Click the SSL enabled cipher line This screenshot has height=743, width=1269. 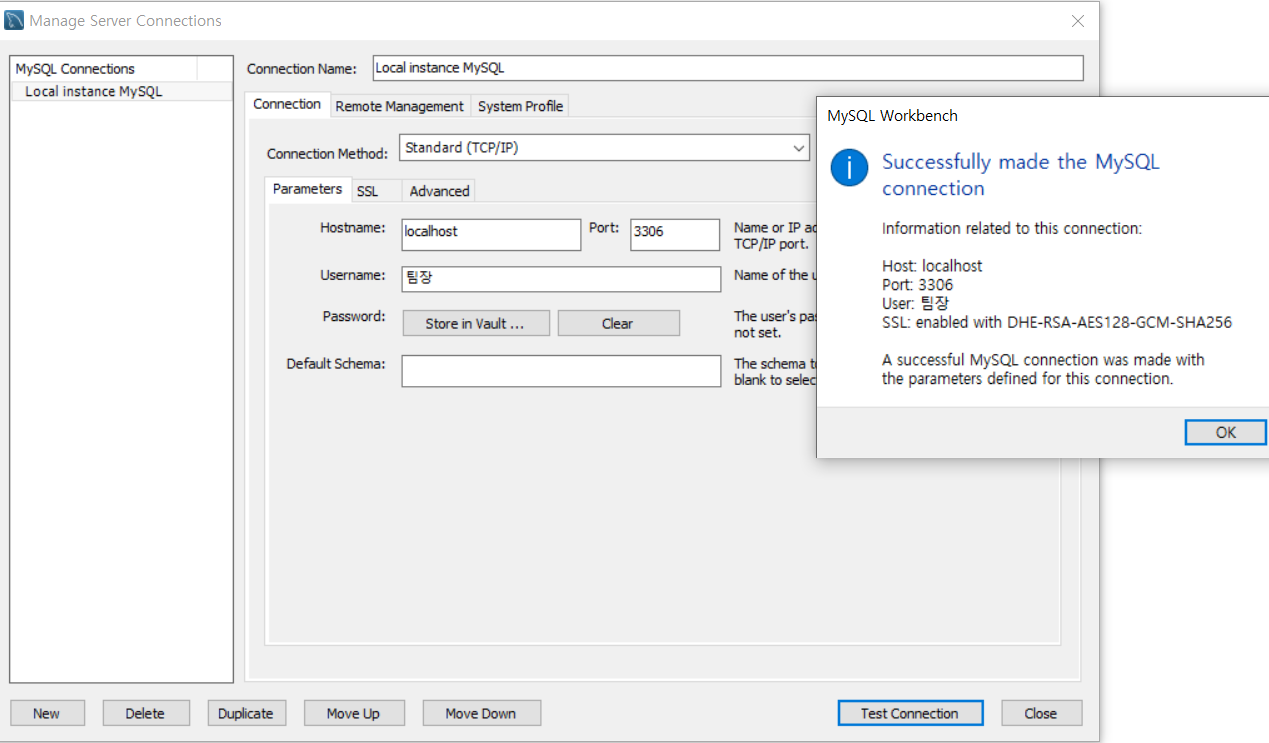point(1057,322)
